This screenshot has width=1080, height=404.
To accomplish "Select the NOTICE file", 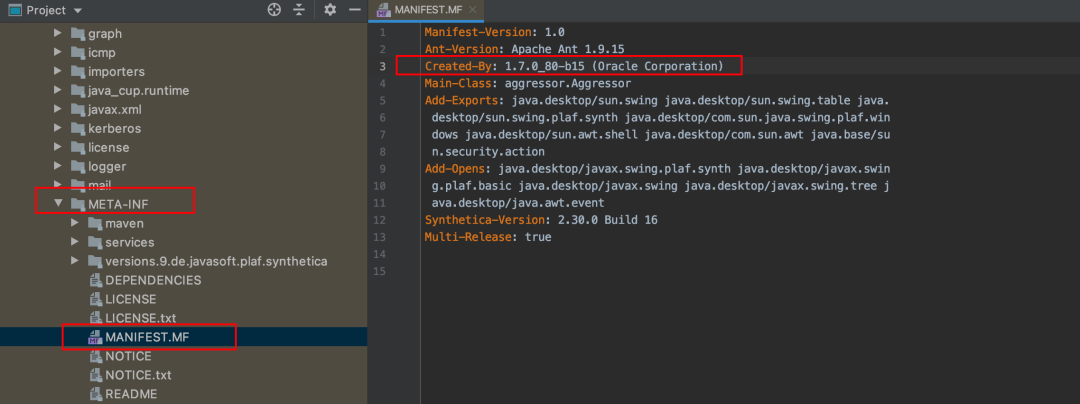I will (x=128, y=356).
